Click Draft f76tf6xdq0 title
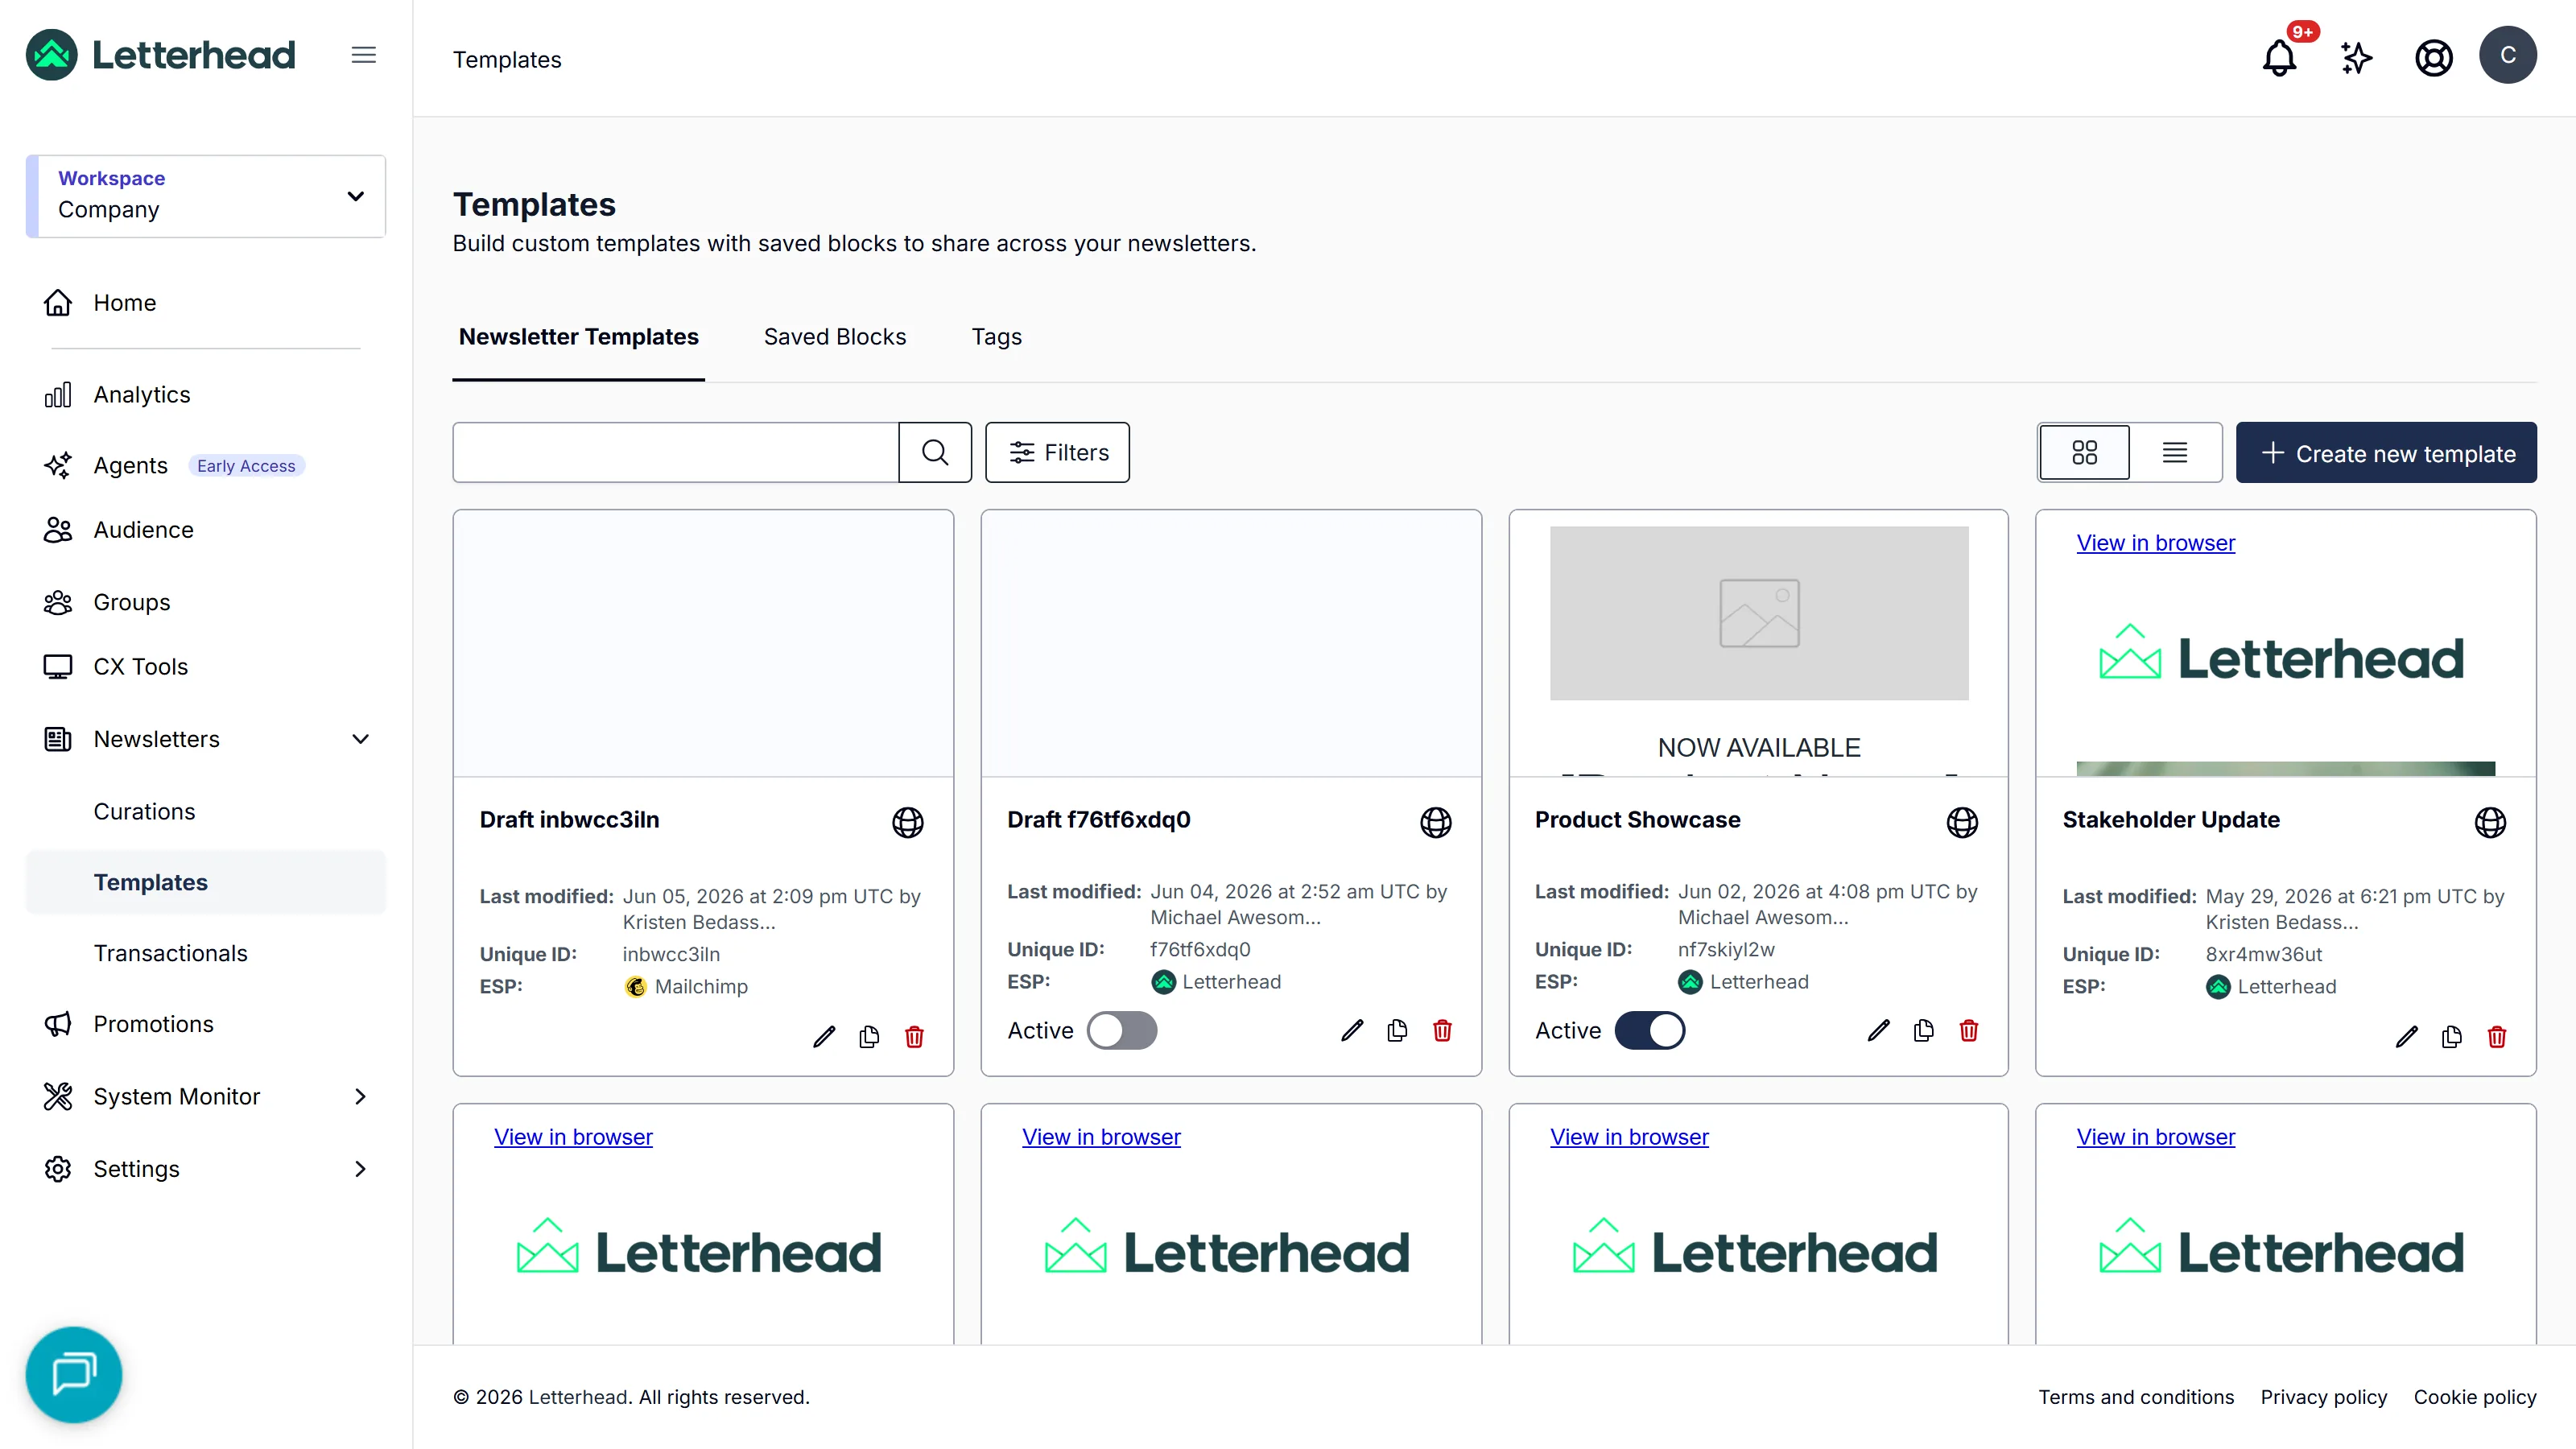Screen dimensions: 2576x1449 [1098, 820]
